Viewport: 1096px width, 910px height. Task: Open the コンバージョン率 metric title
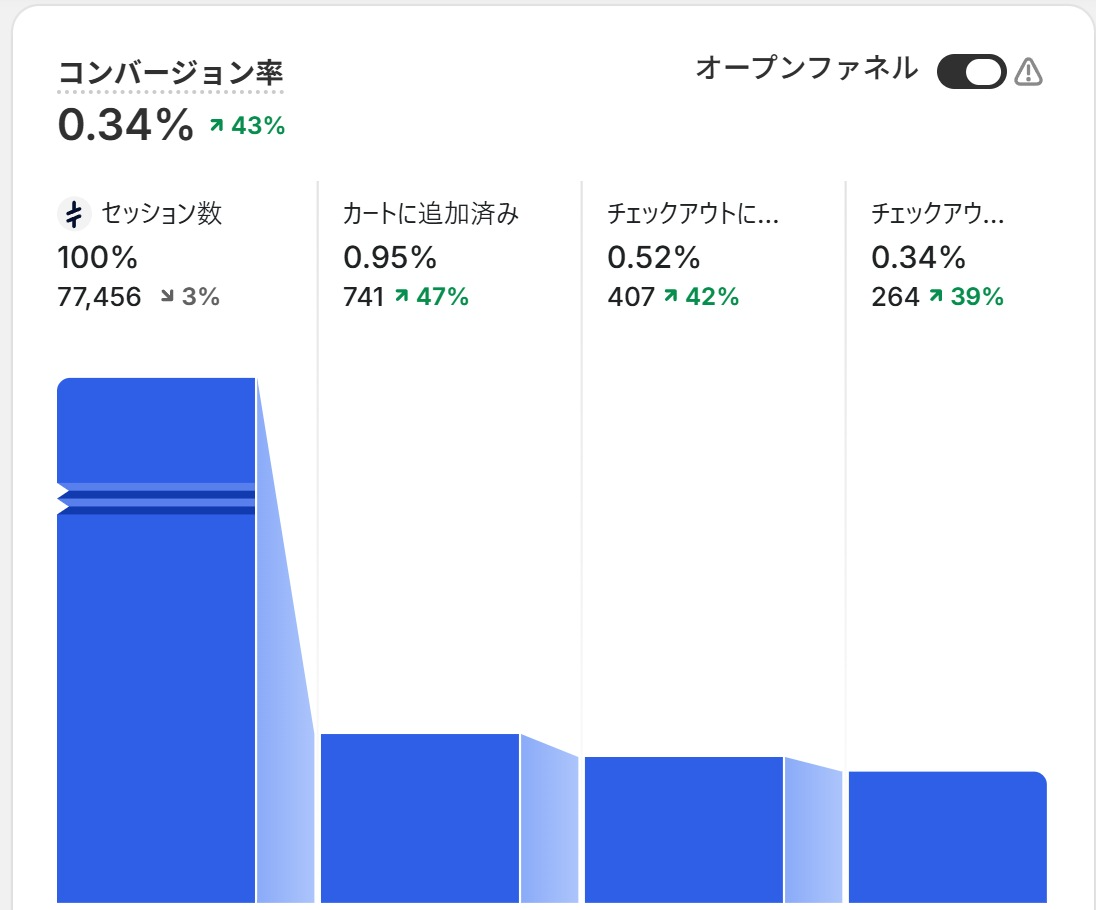170,74
